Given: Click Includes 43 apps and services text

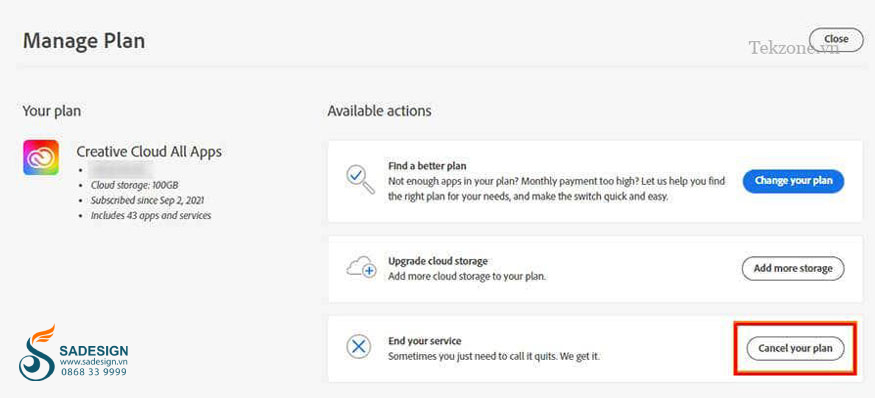Looking at the screenshot, I should [x=151, y=215].
